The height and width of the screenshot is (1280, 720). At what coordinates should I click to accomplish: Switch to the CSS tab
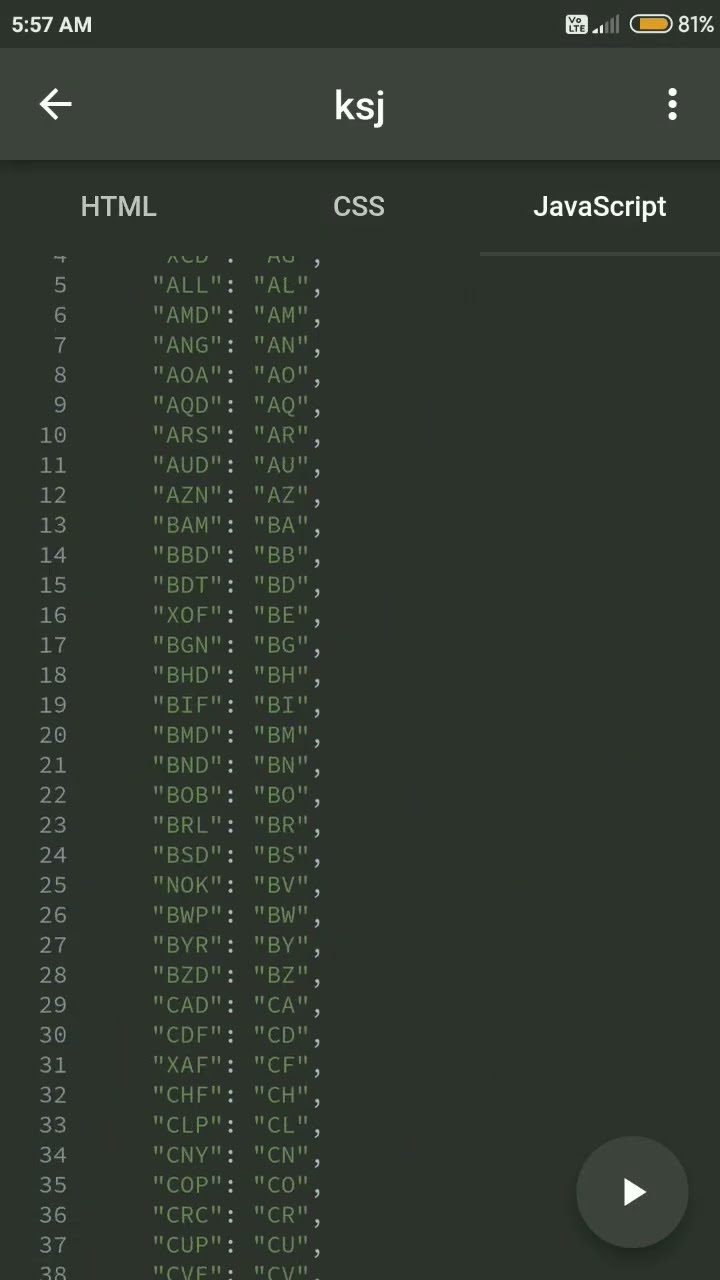click(x=359, y=206)
